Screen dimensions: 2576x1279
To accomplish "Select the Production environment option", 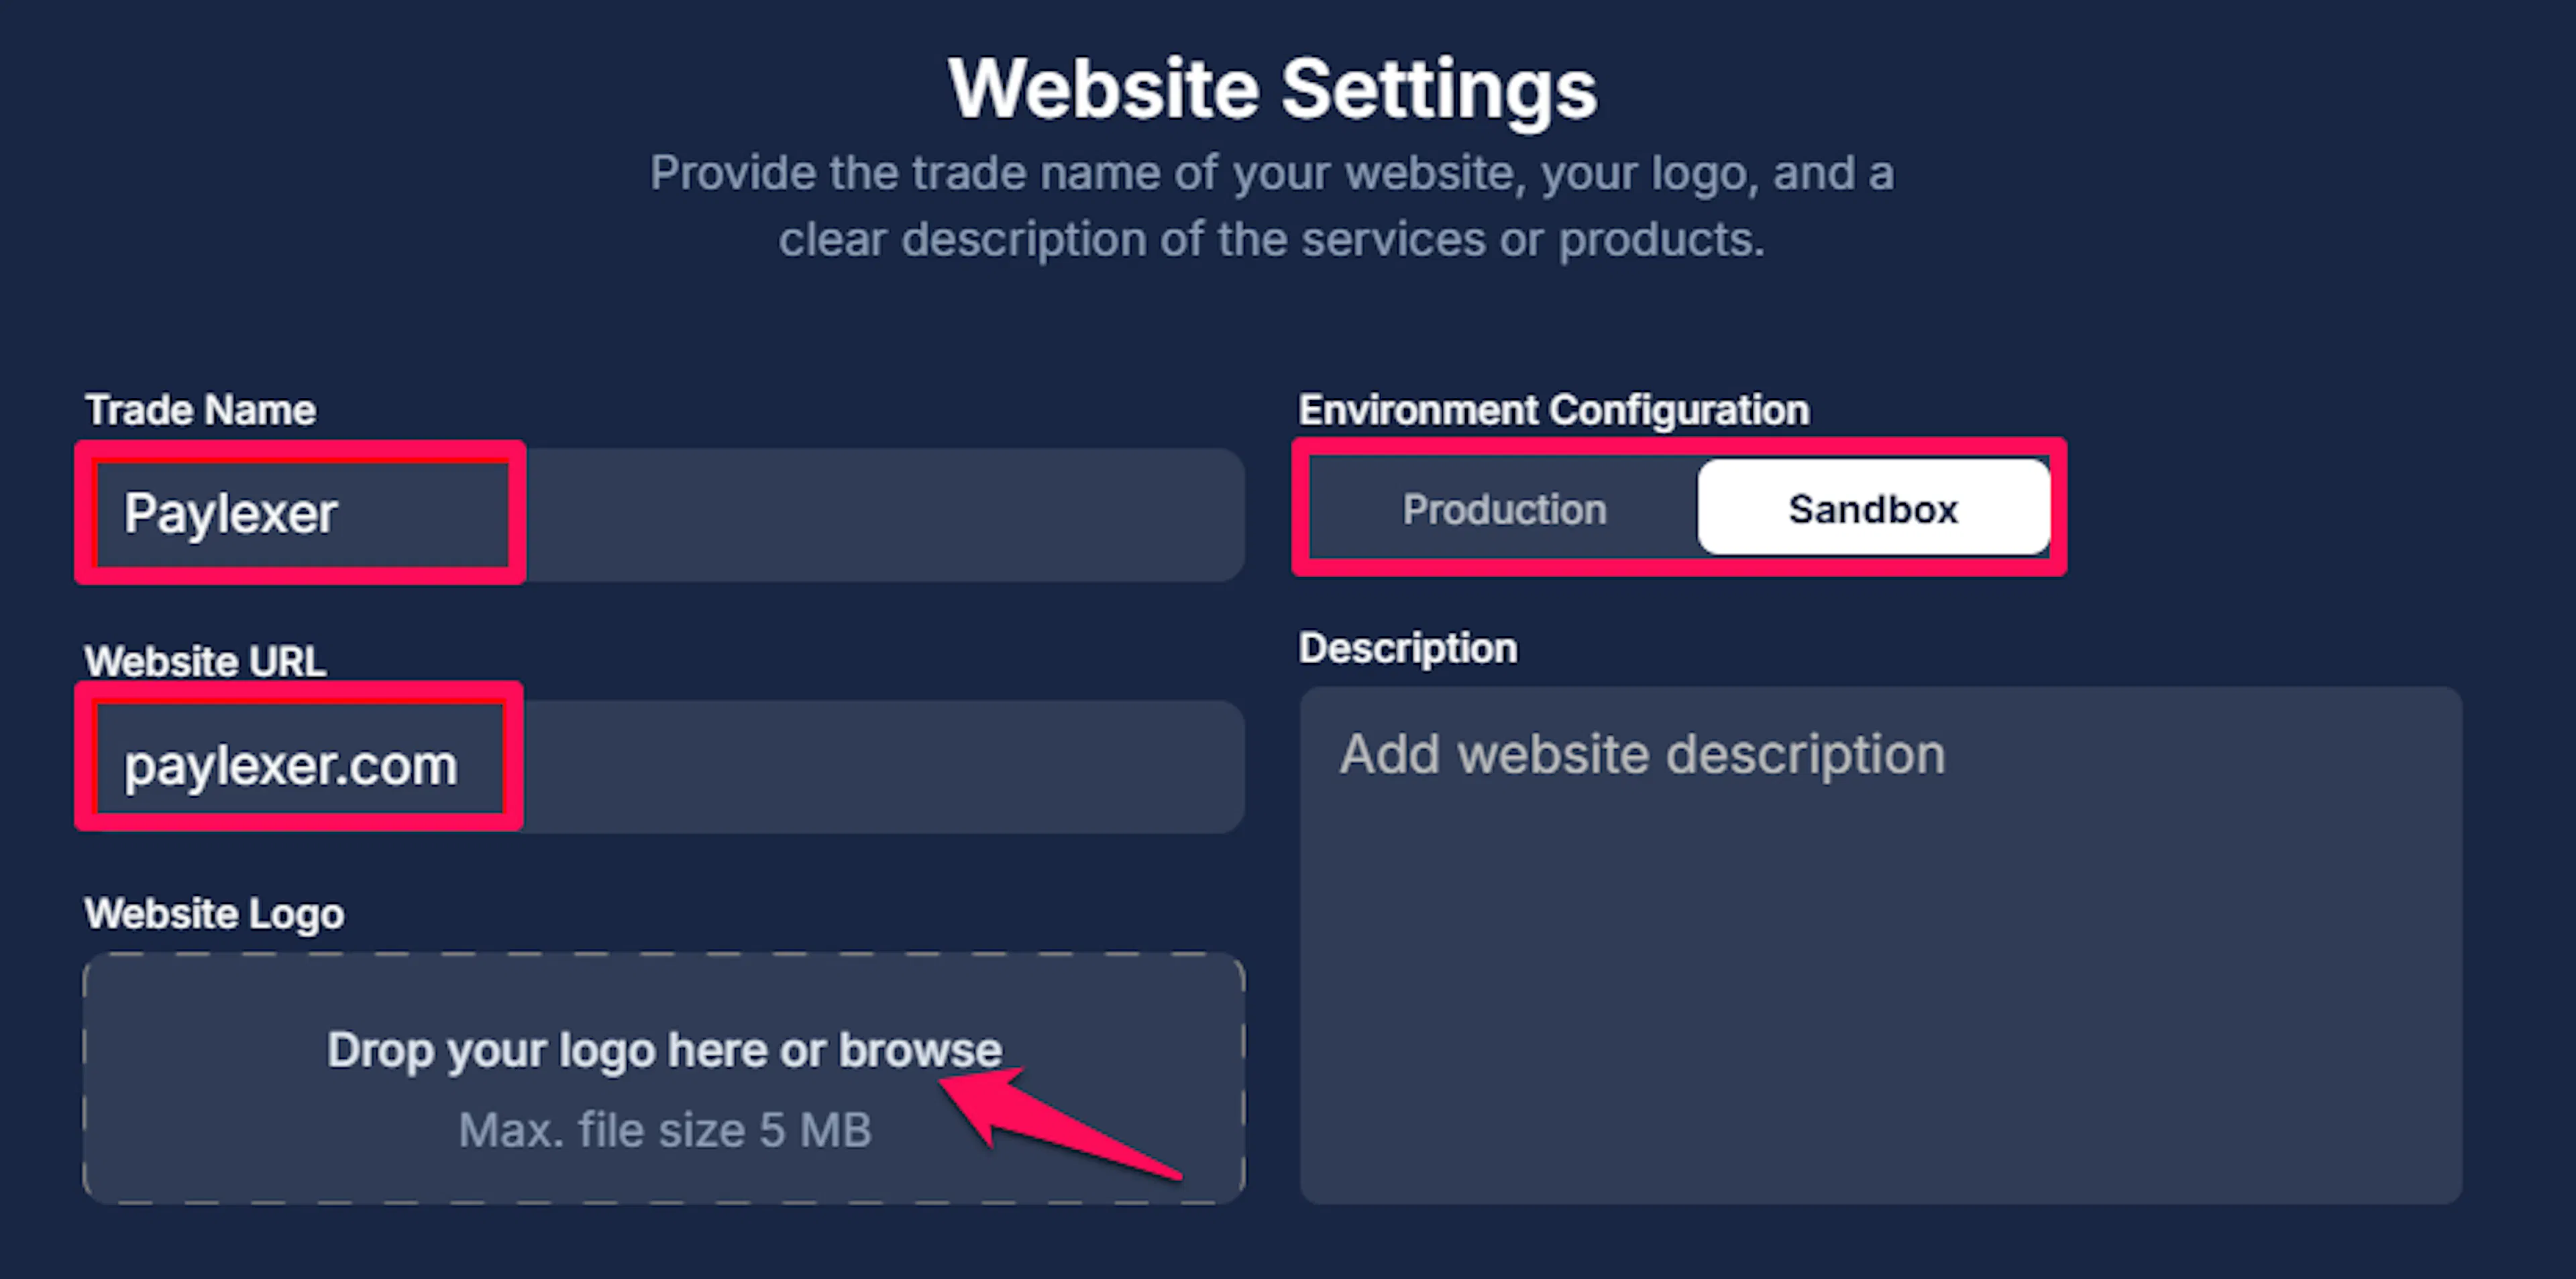I will [1504, 509].
